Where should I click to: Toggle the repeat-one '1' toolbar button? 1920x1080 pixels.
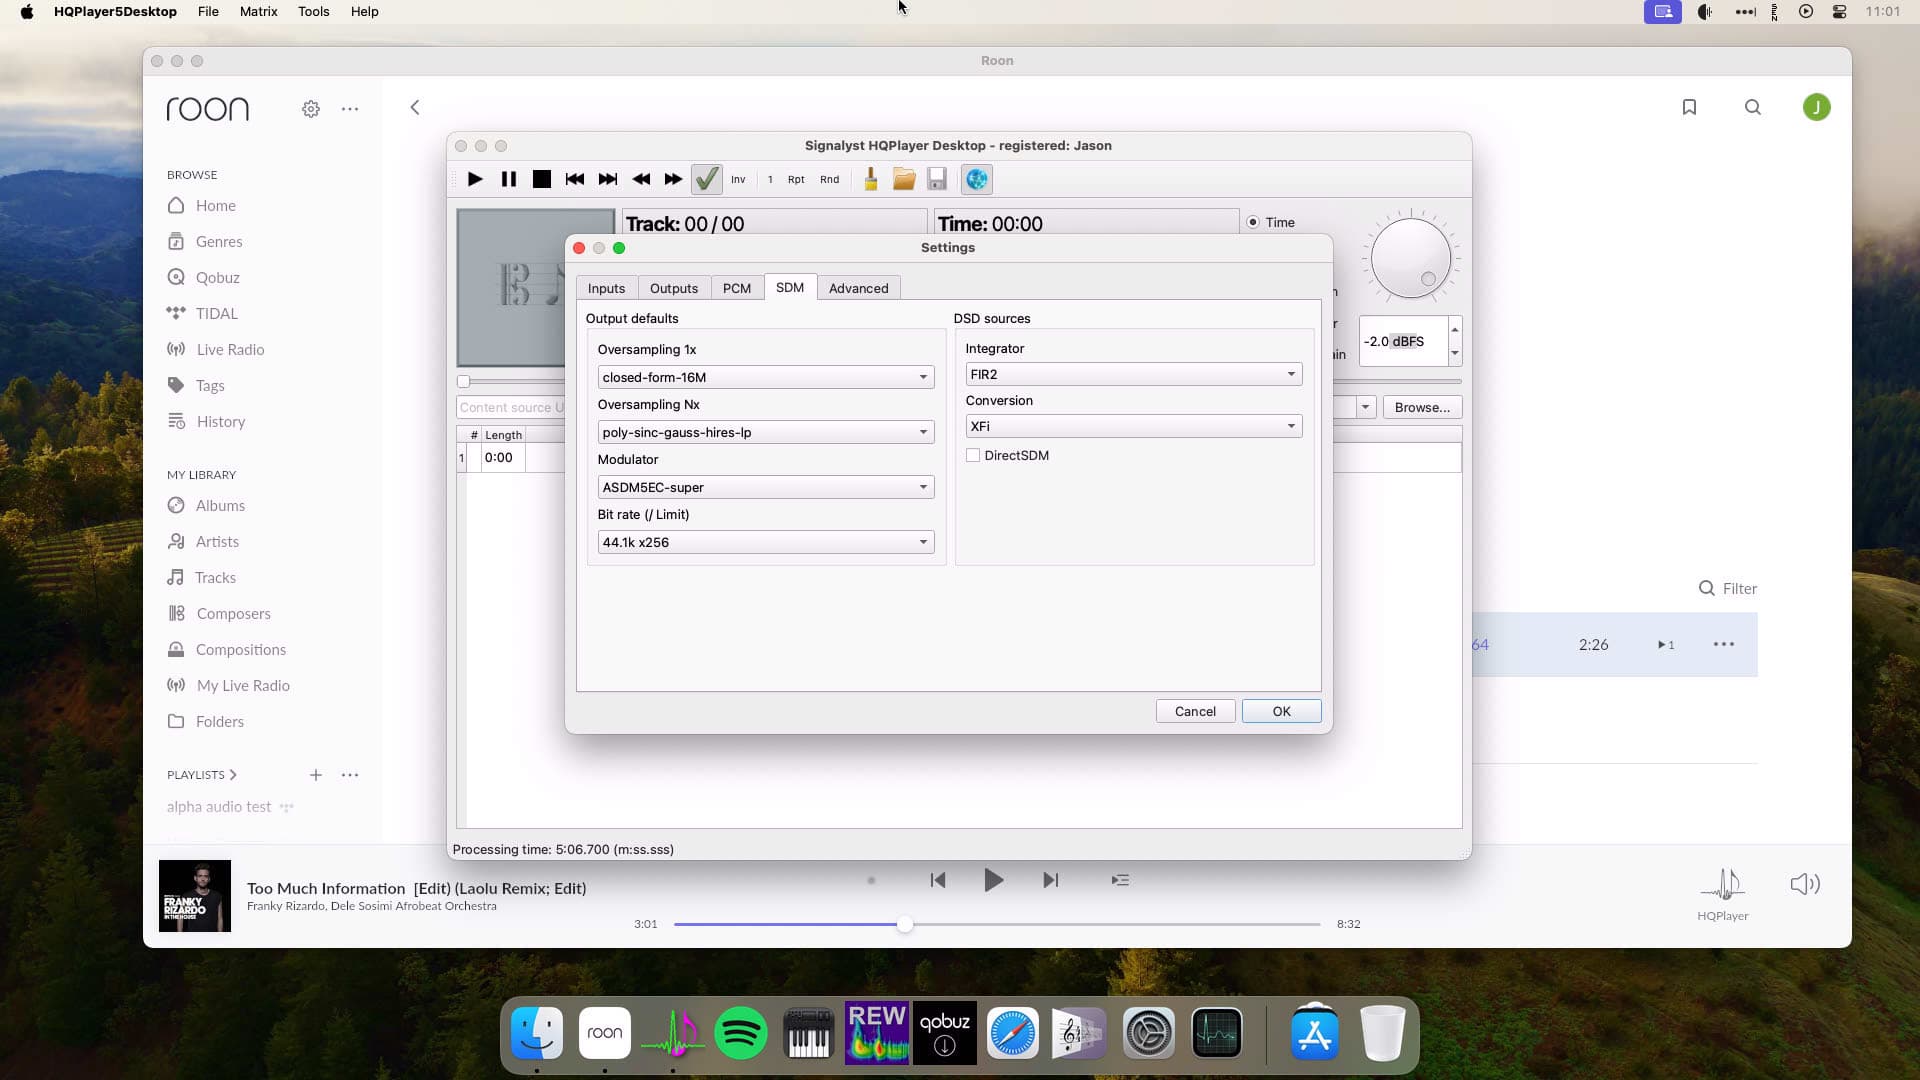770,180
